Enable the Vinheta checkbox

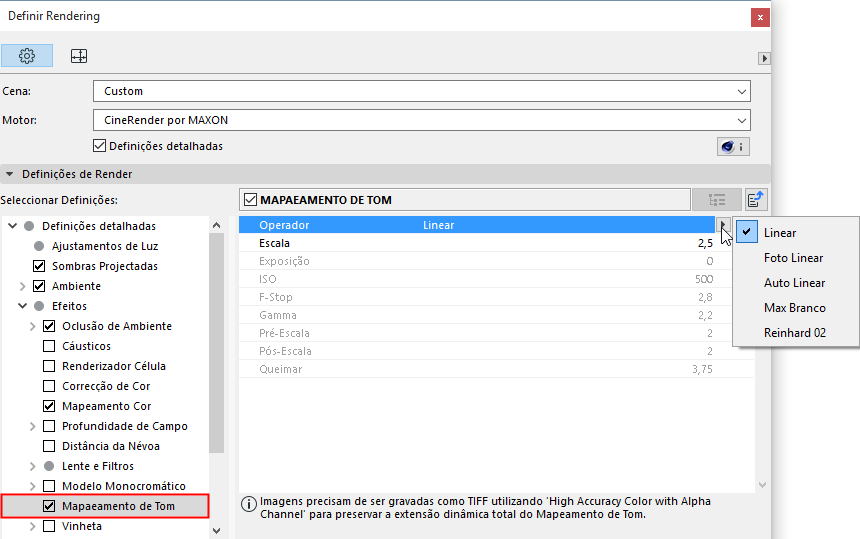point(49,526)
